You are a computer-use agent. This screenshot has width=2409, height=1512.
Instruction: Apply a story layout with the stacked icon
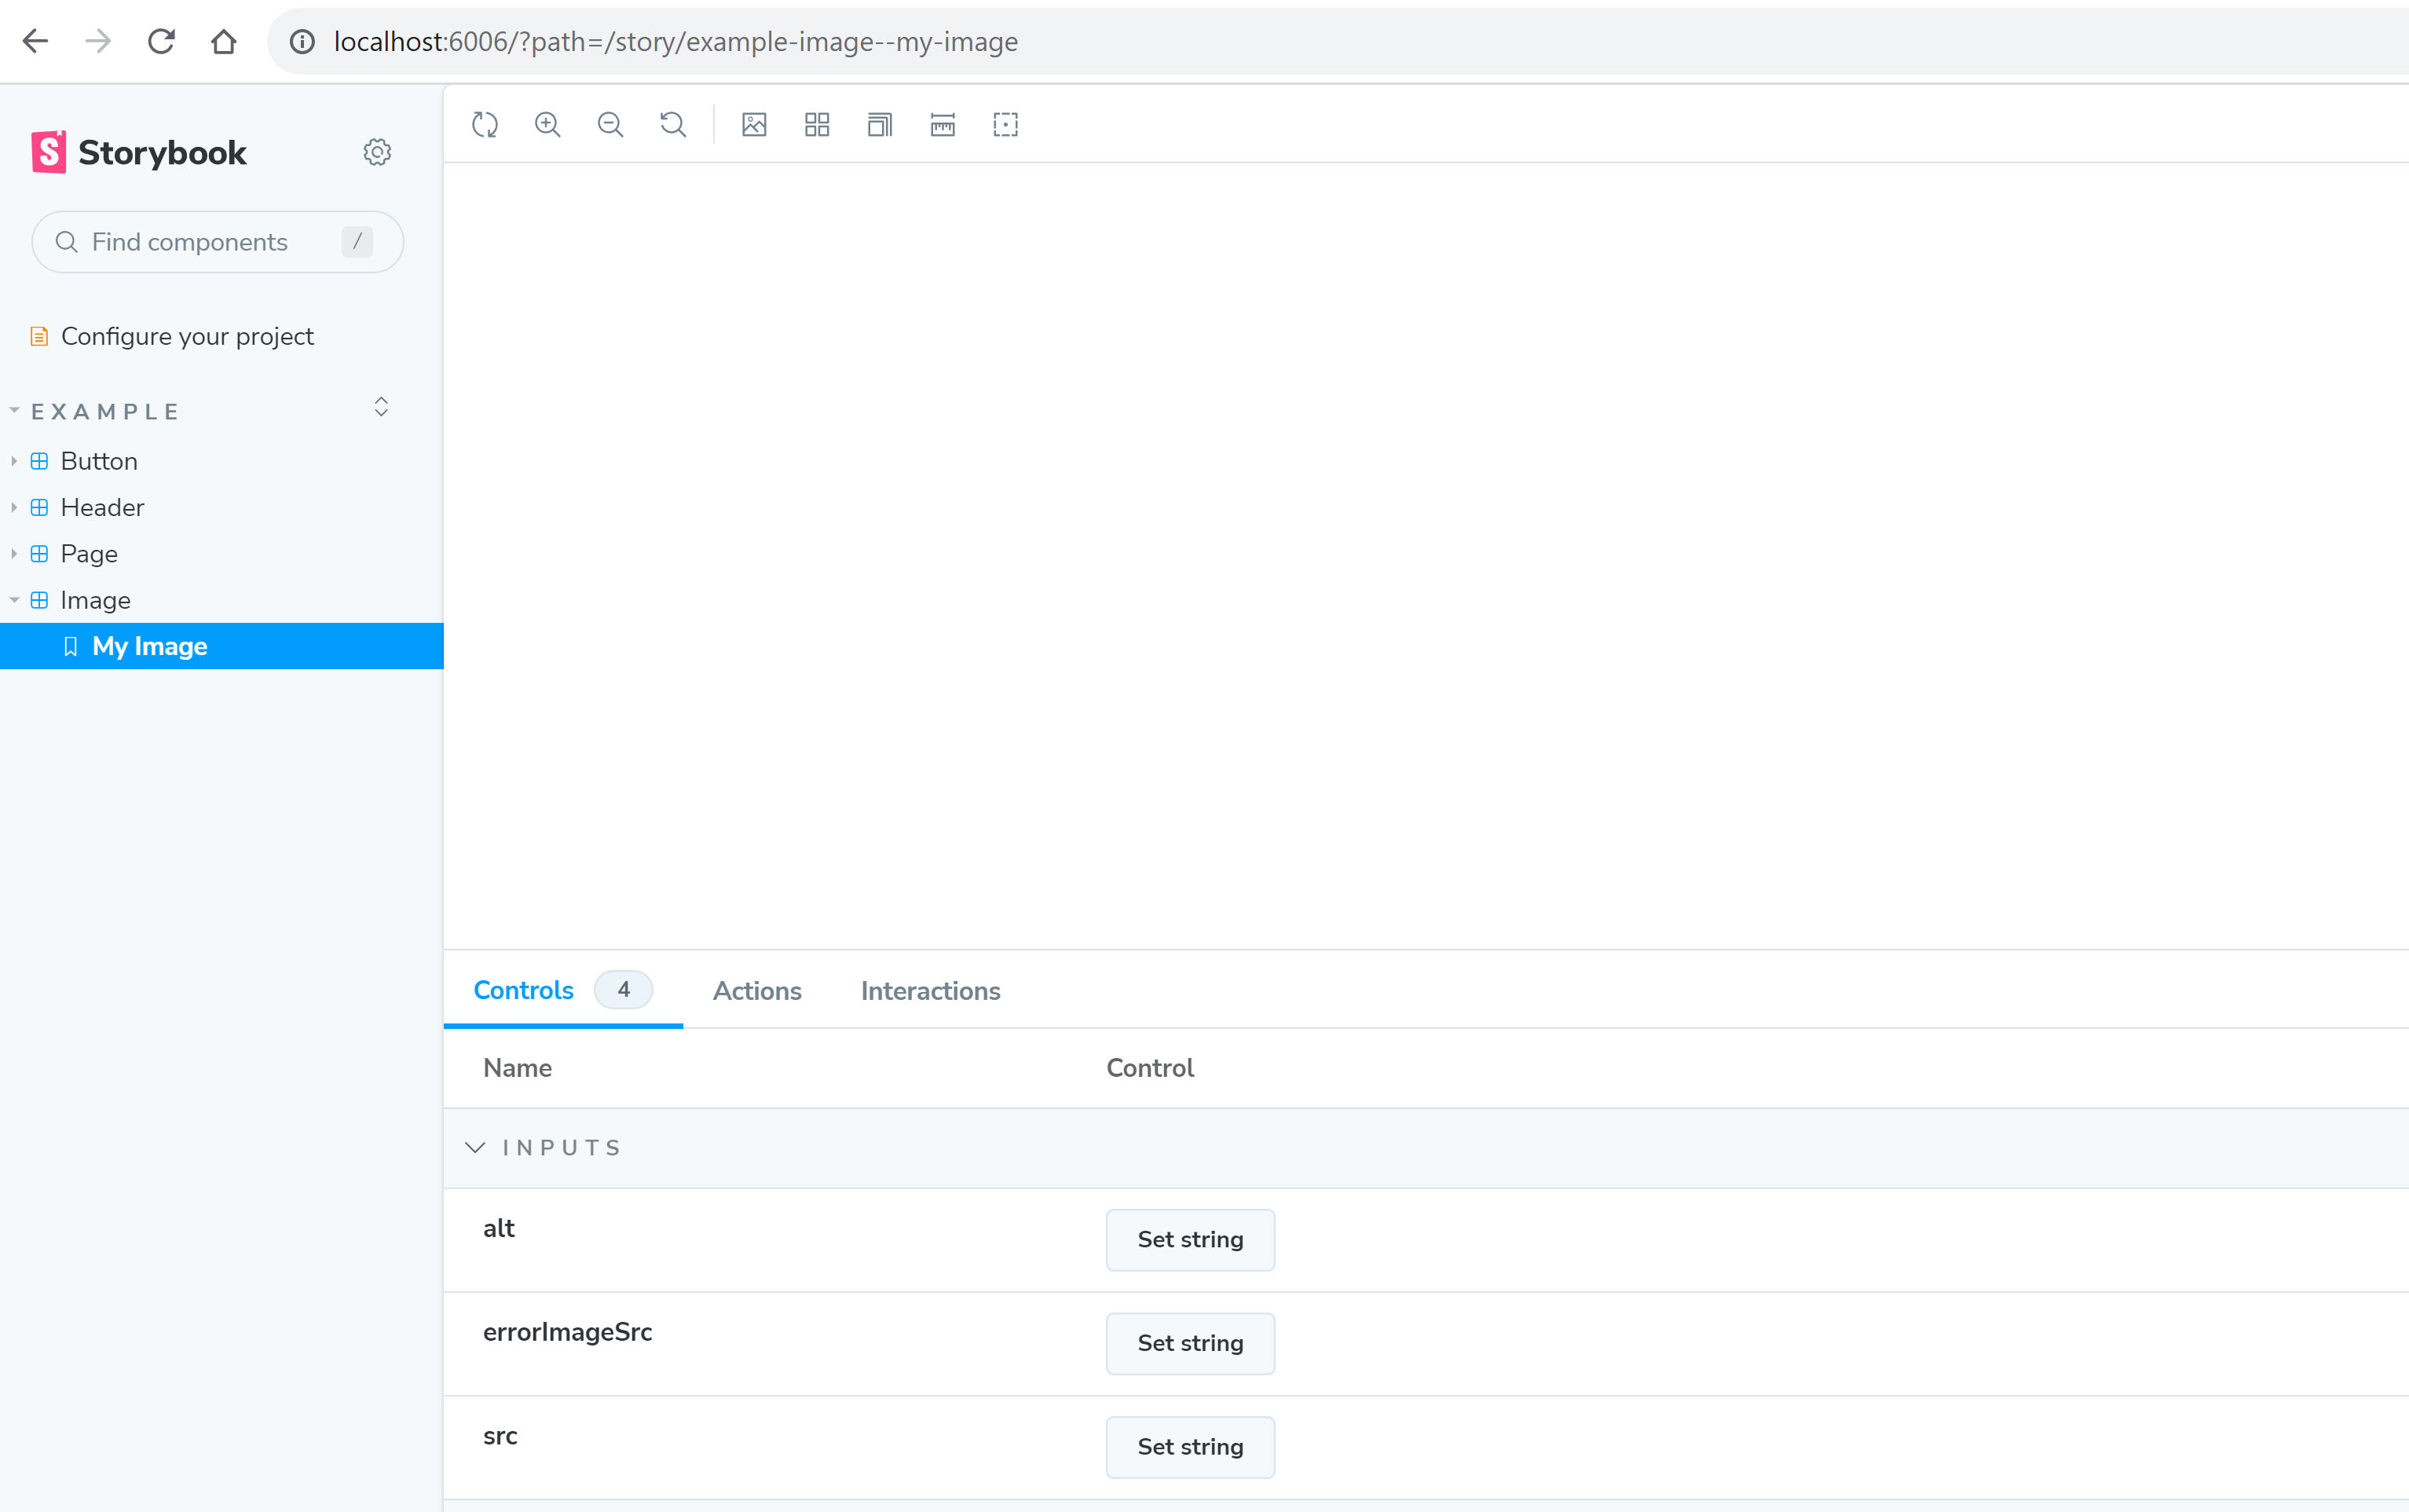[878, 124]
